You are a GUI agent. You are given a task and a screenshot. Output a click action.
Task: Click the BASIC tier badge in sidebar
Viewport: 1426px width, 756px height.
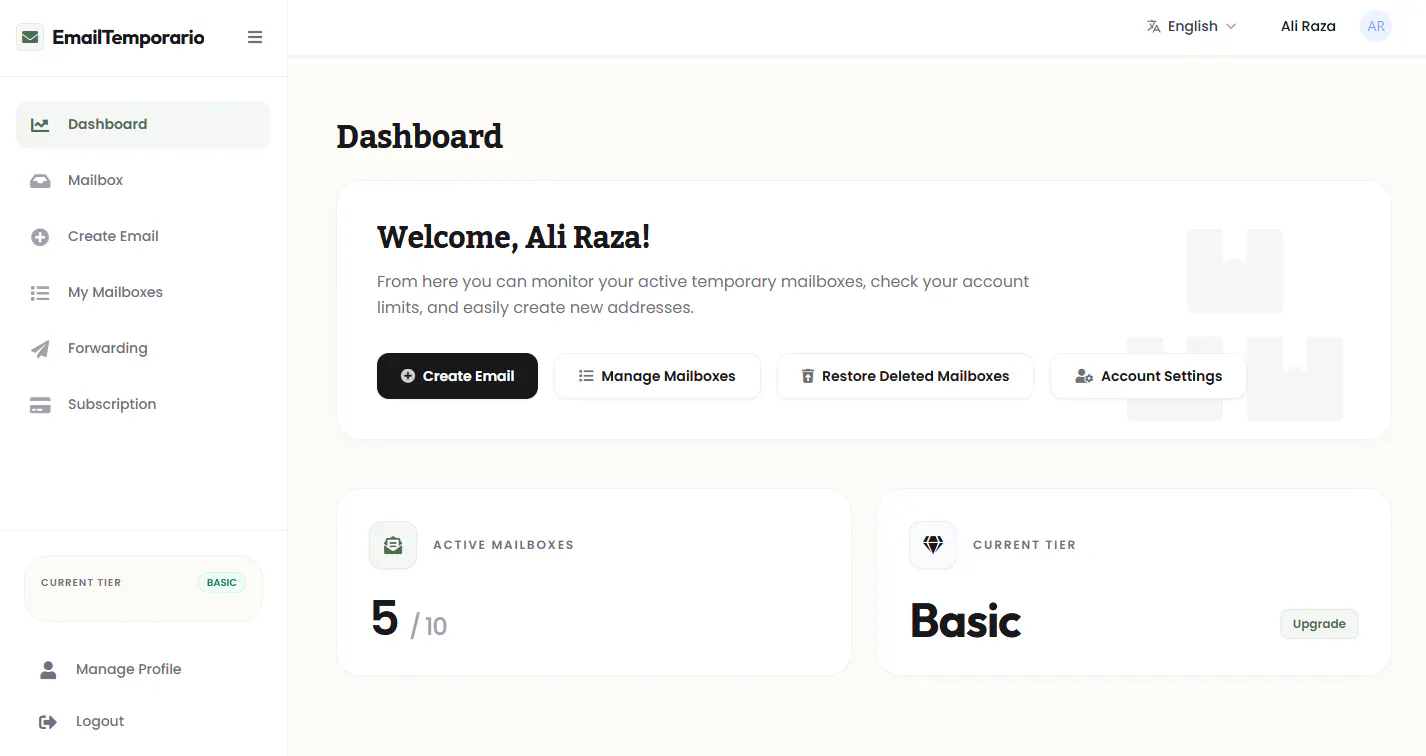[x=222, y=583]
